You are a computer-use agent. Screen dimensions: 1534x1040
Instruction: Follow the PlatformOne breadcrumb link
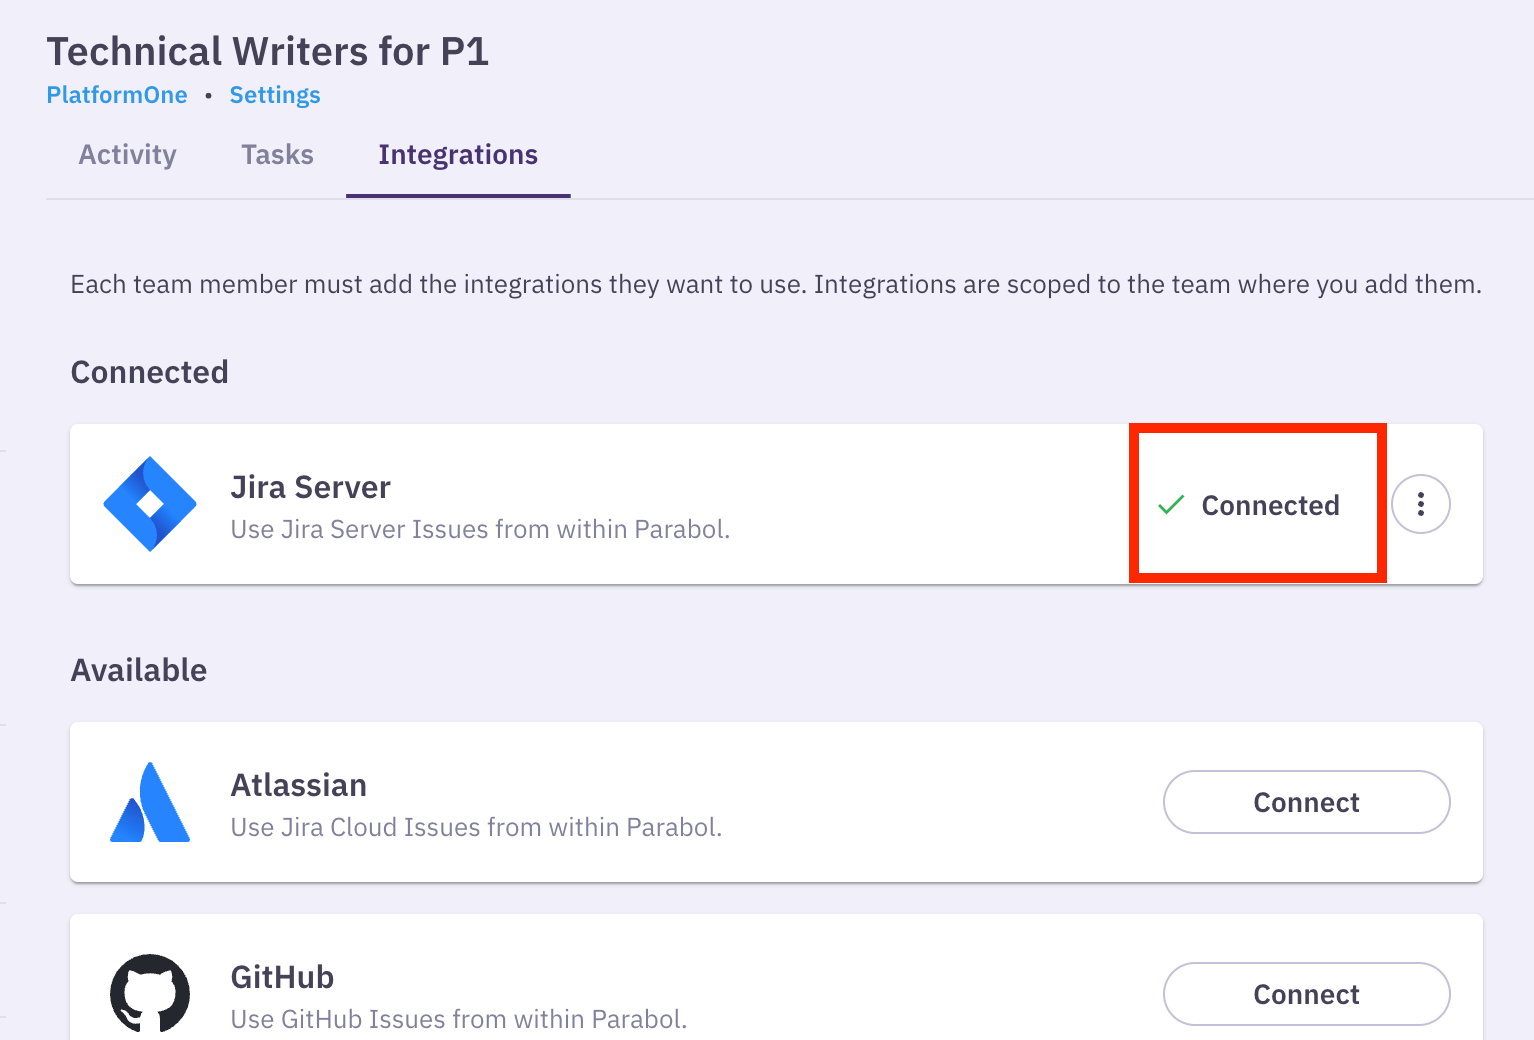click(117, 95)
